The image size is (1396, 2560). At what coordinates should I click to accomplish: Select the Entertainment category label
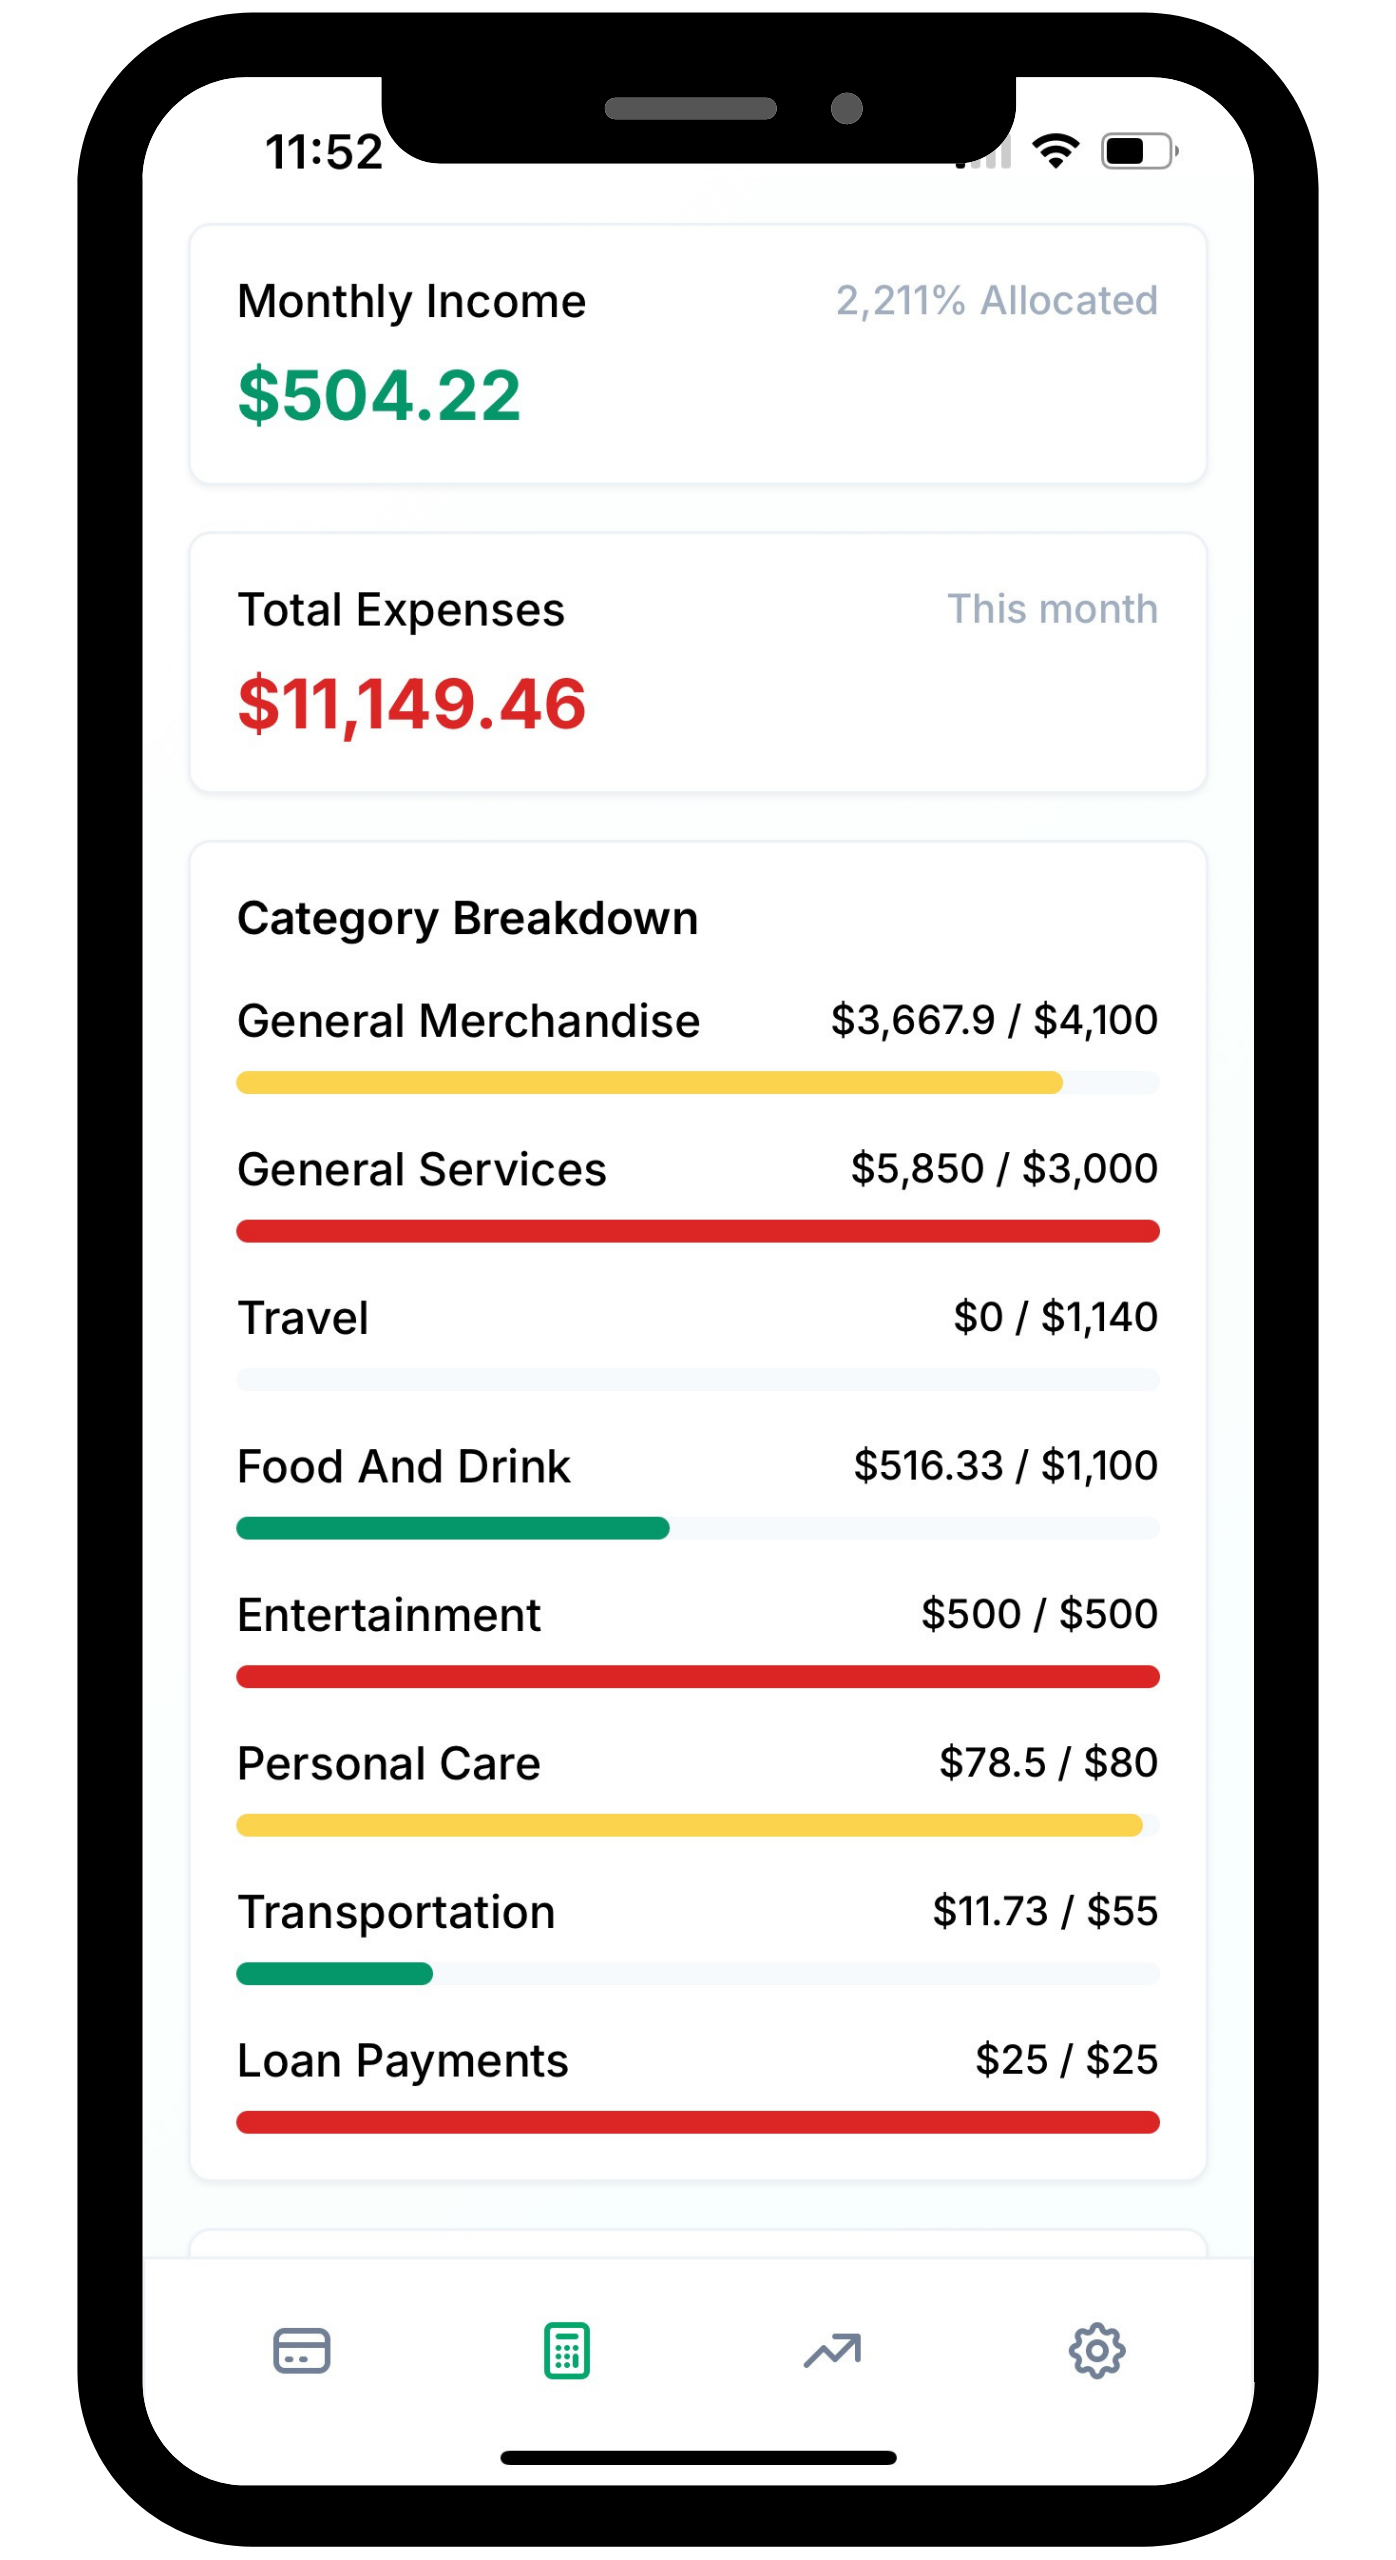[389, 1615]
